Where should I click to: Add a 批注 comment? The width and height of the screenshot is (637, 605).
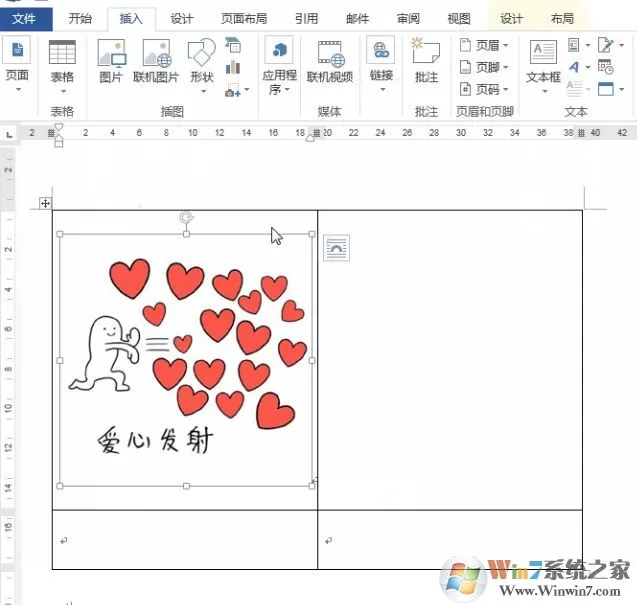pyautogui.click(x=426, y=61)
